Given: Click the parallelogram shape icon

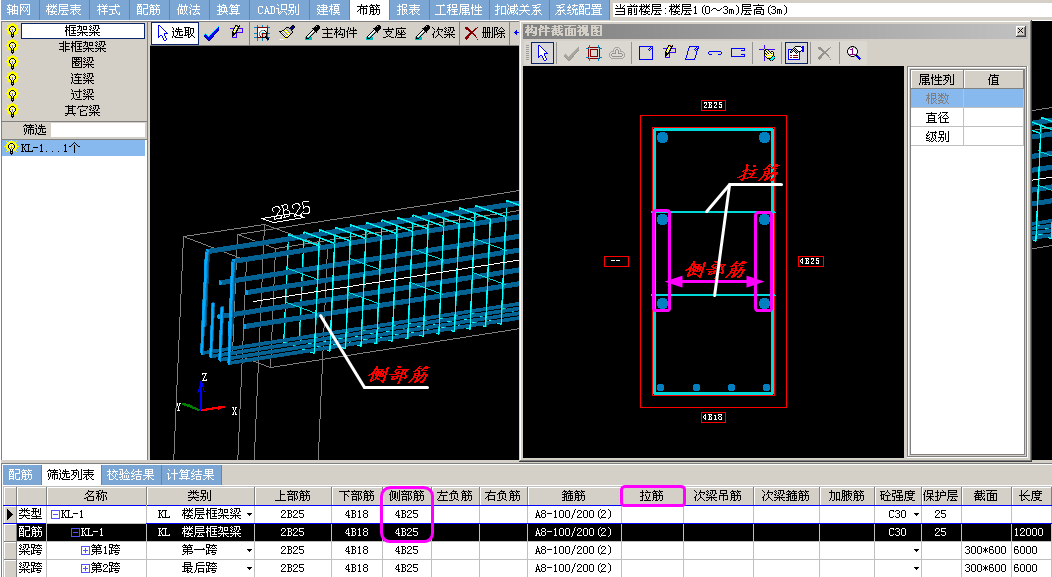Looking at the screenshot, I should (692, 53).
